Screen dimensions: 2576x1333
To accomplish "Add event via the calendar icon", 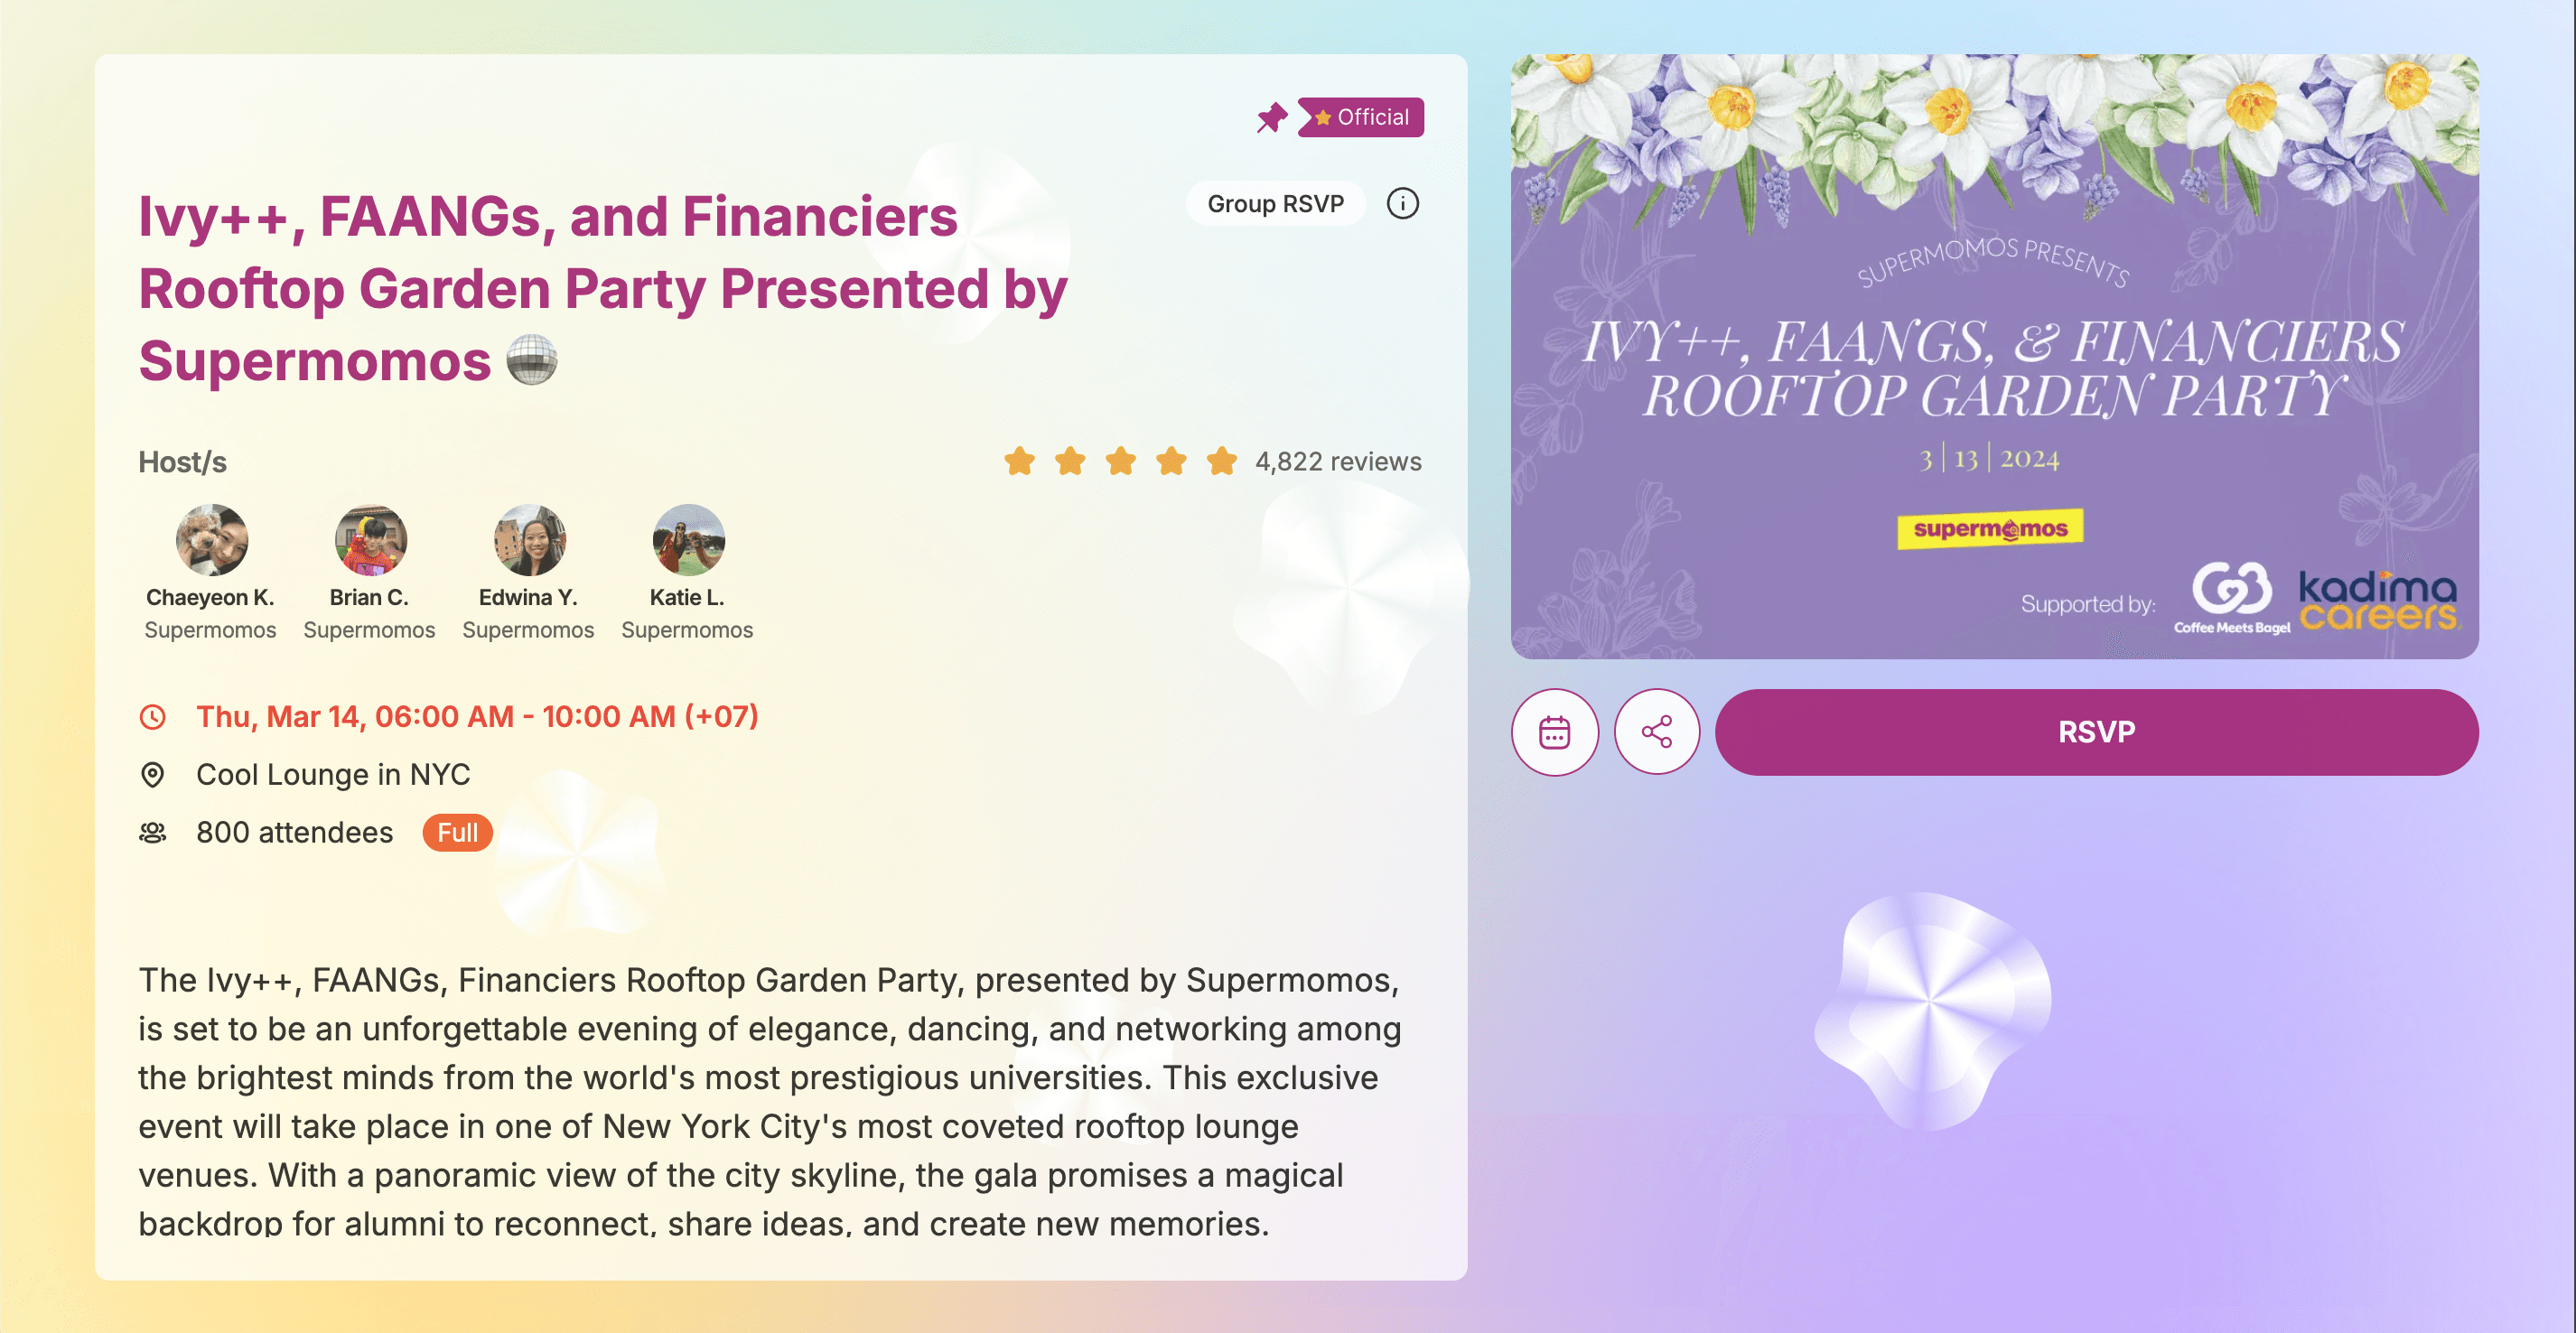I will pyautogui.click(x=1554, y=732).
